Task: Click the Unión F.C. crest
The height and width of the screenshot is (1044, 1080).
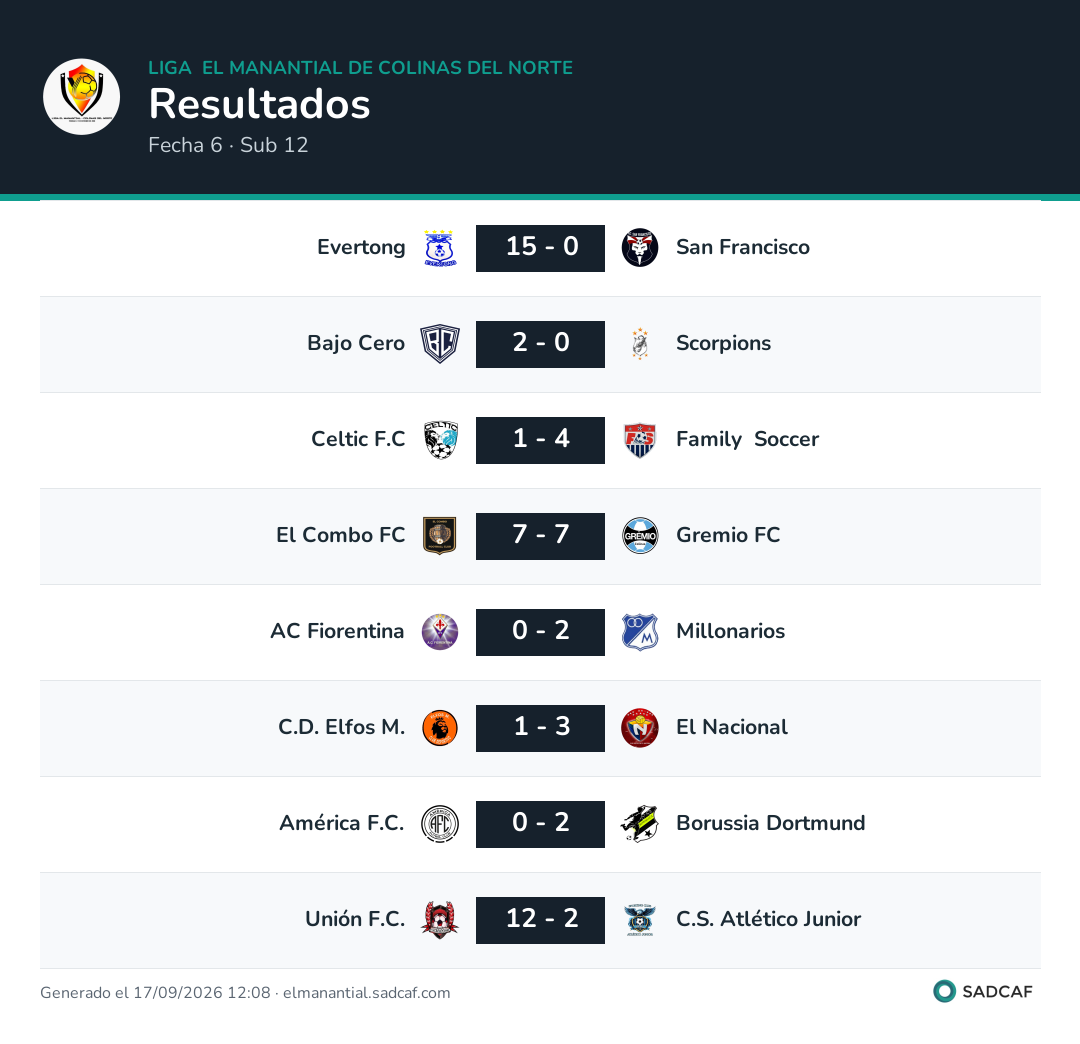Action: (x=439, y=920)
